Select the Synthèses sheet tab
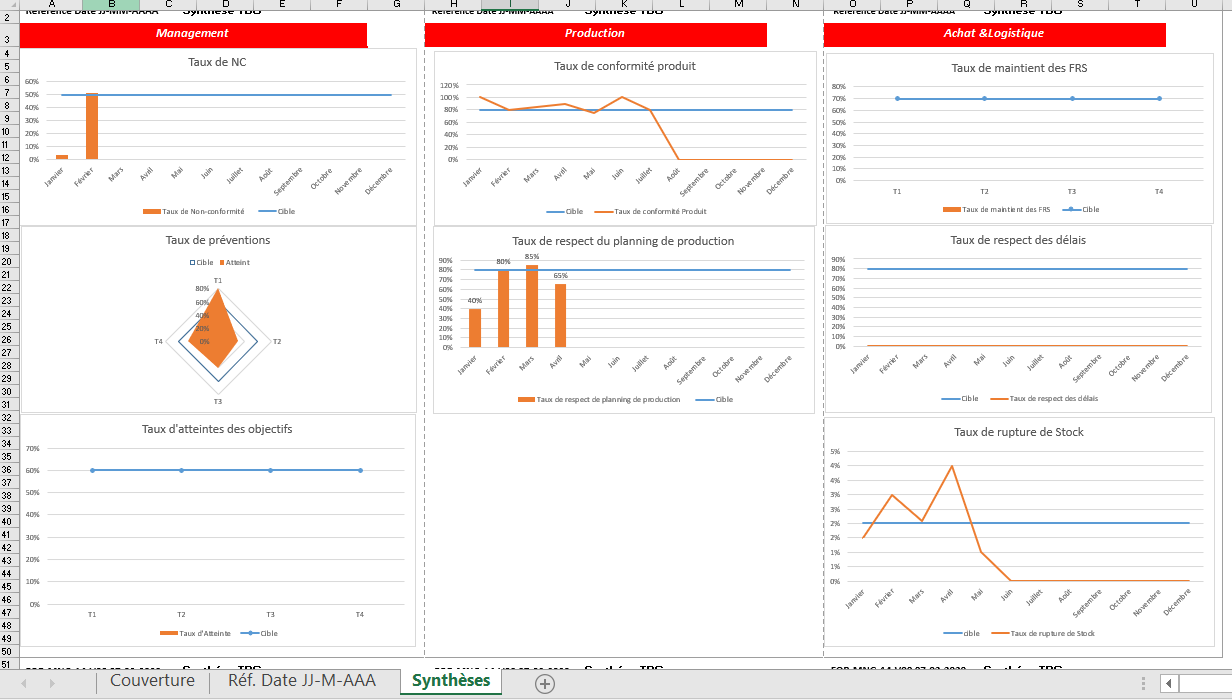The height and width of the screenshot is (700, 1232). [451, 681]
